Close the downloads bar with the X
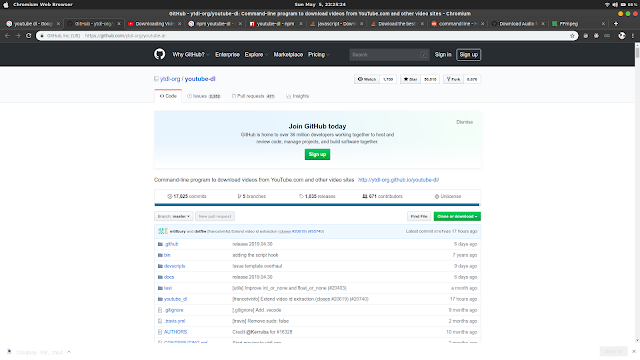The height and width of the screenshot is (360, 640). [x=633, y=351]
